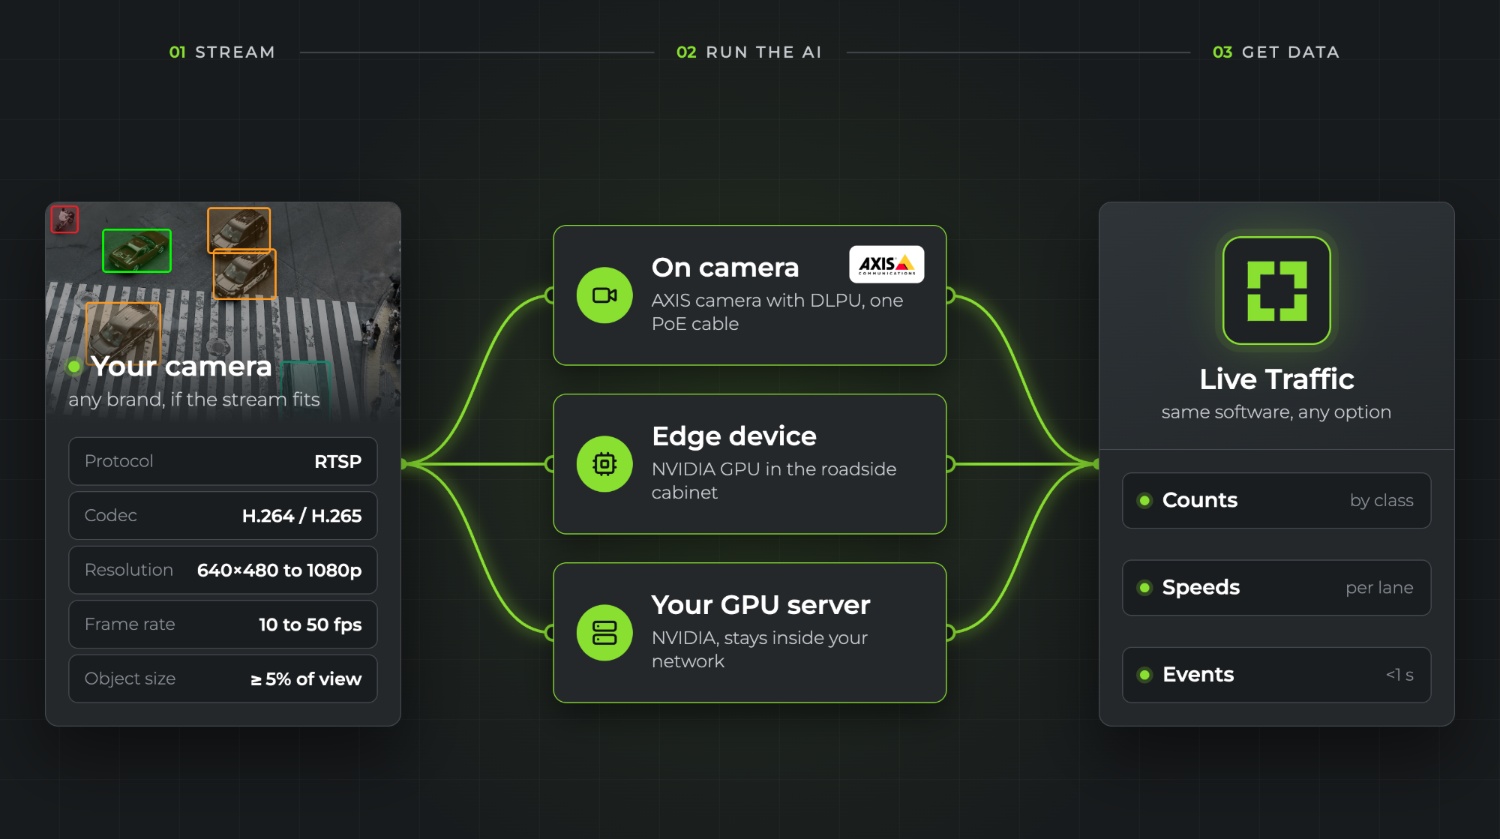Click the green dot next to Counts

pyautogui.click(x=1144, y=500)
